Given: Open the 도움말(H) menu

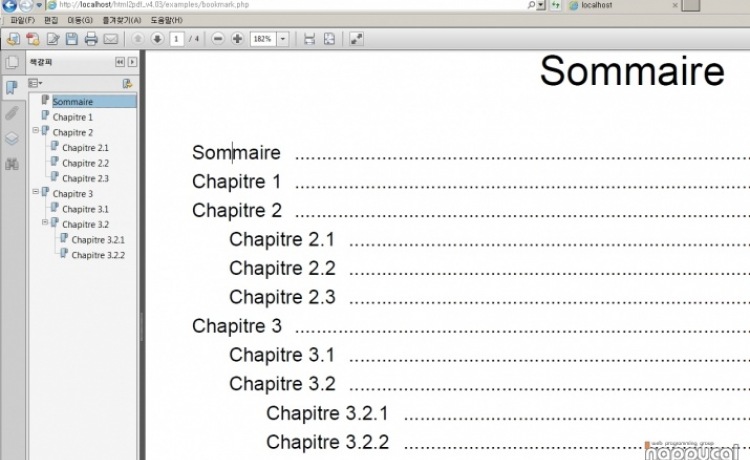Looking at the screenshot, I should tap(166, 20).
